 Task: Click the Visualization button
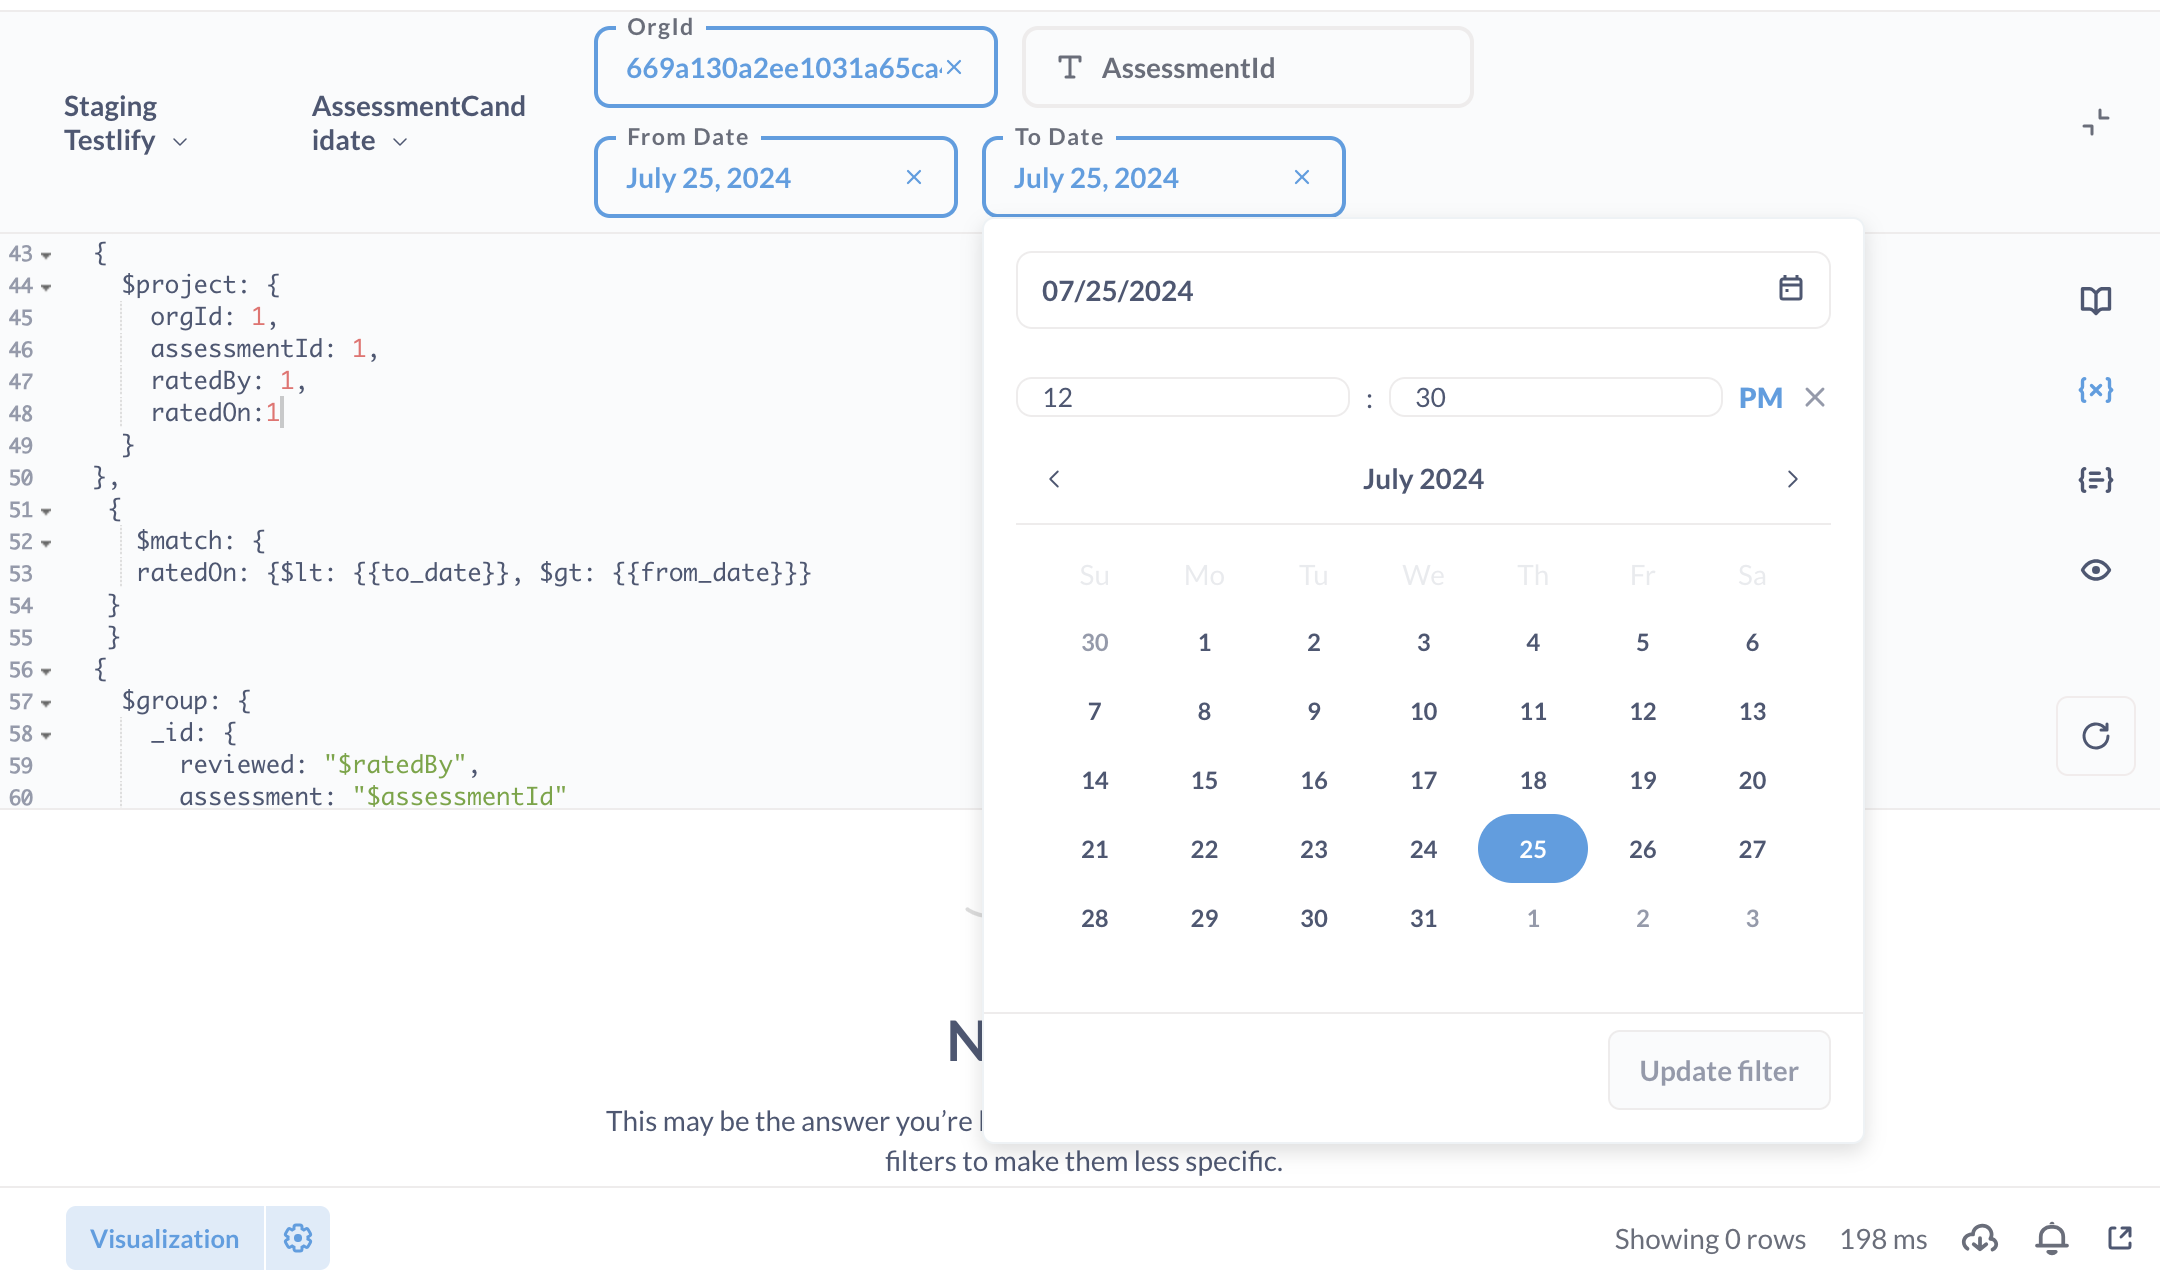[x=165, y=1238]
